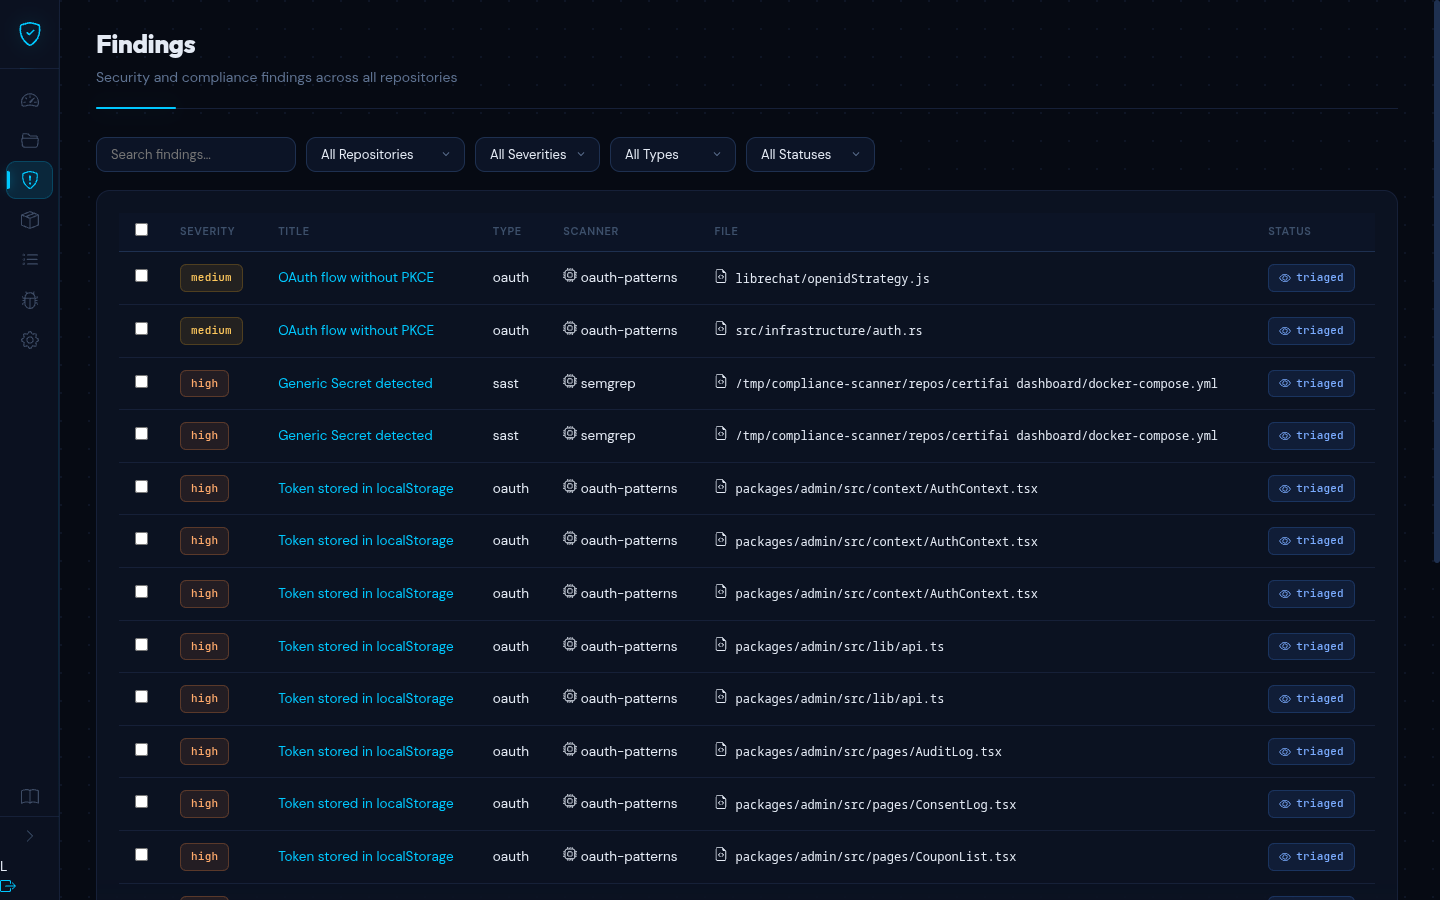The image size is (1440, 900).
Task: Open the list icon in sidebar
Action: 30,260
